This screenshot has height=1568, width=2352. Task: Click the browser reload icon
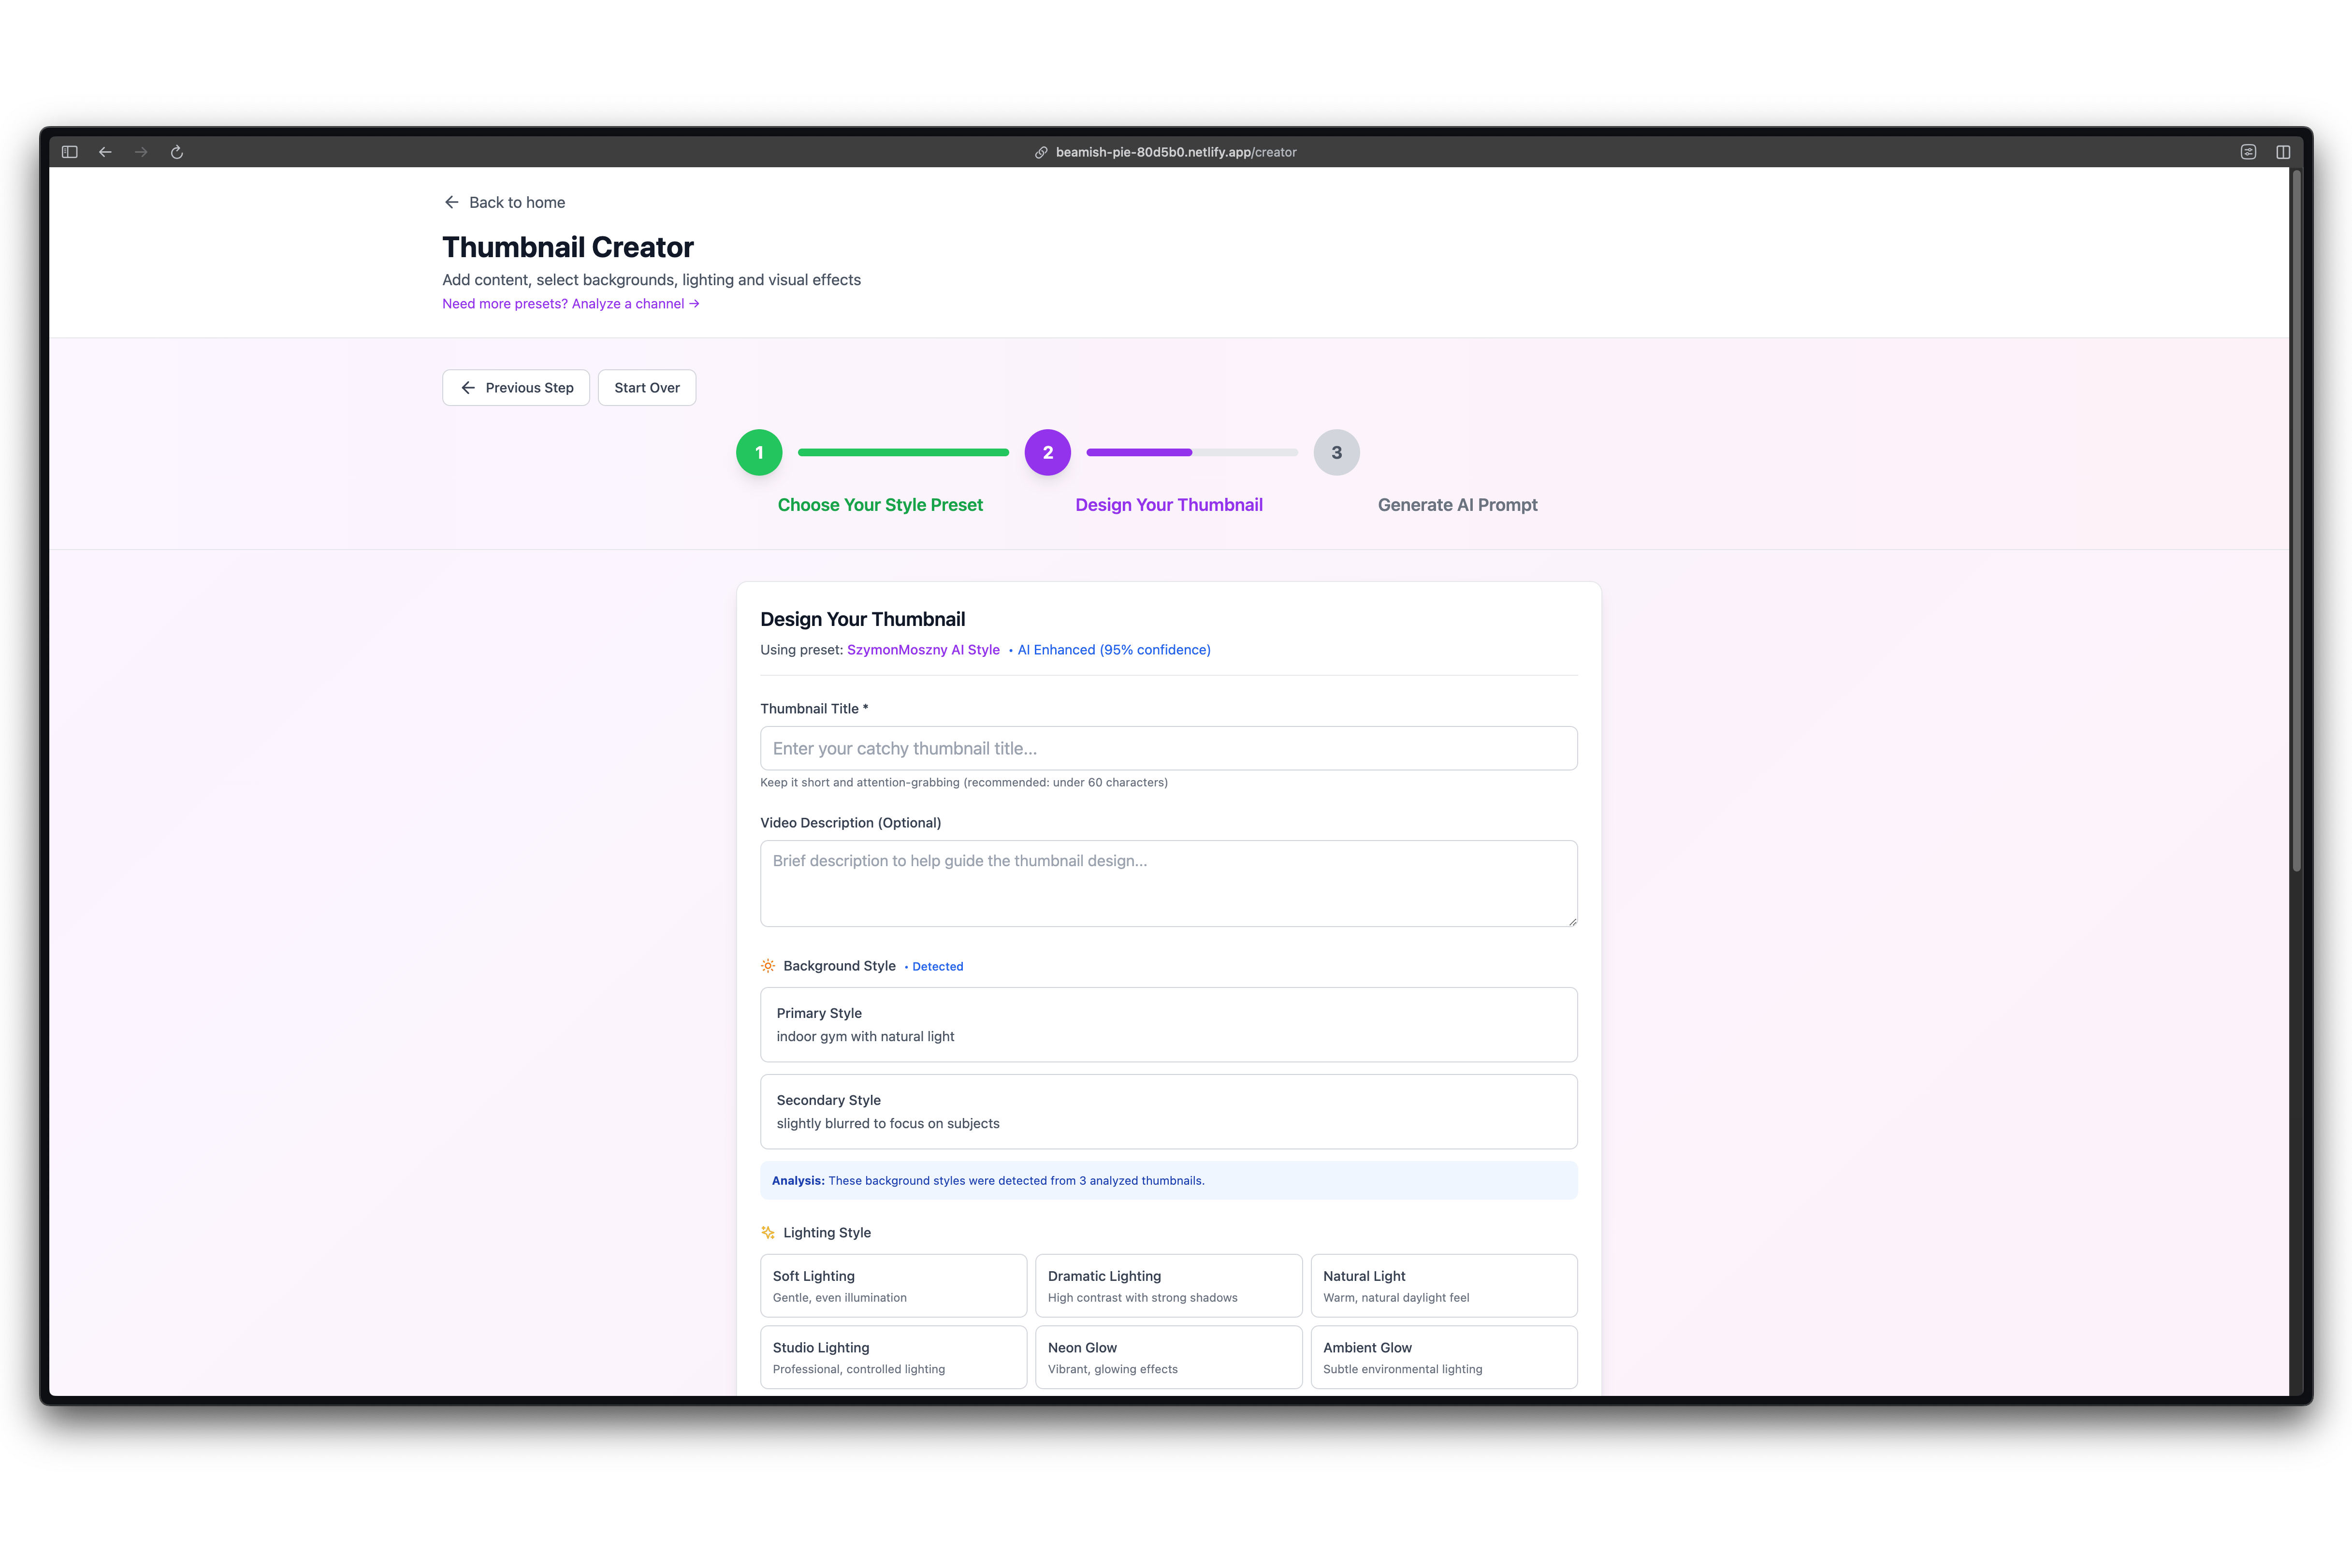click(177, 152)
